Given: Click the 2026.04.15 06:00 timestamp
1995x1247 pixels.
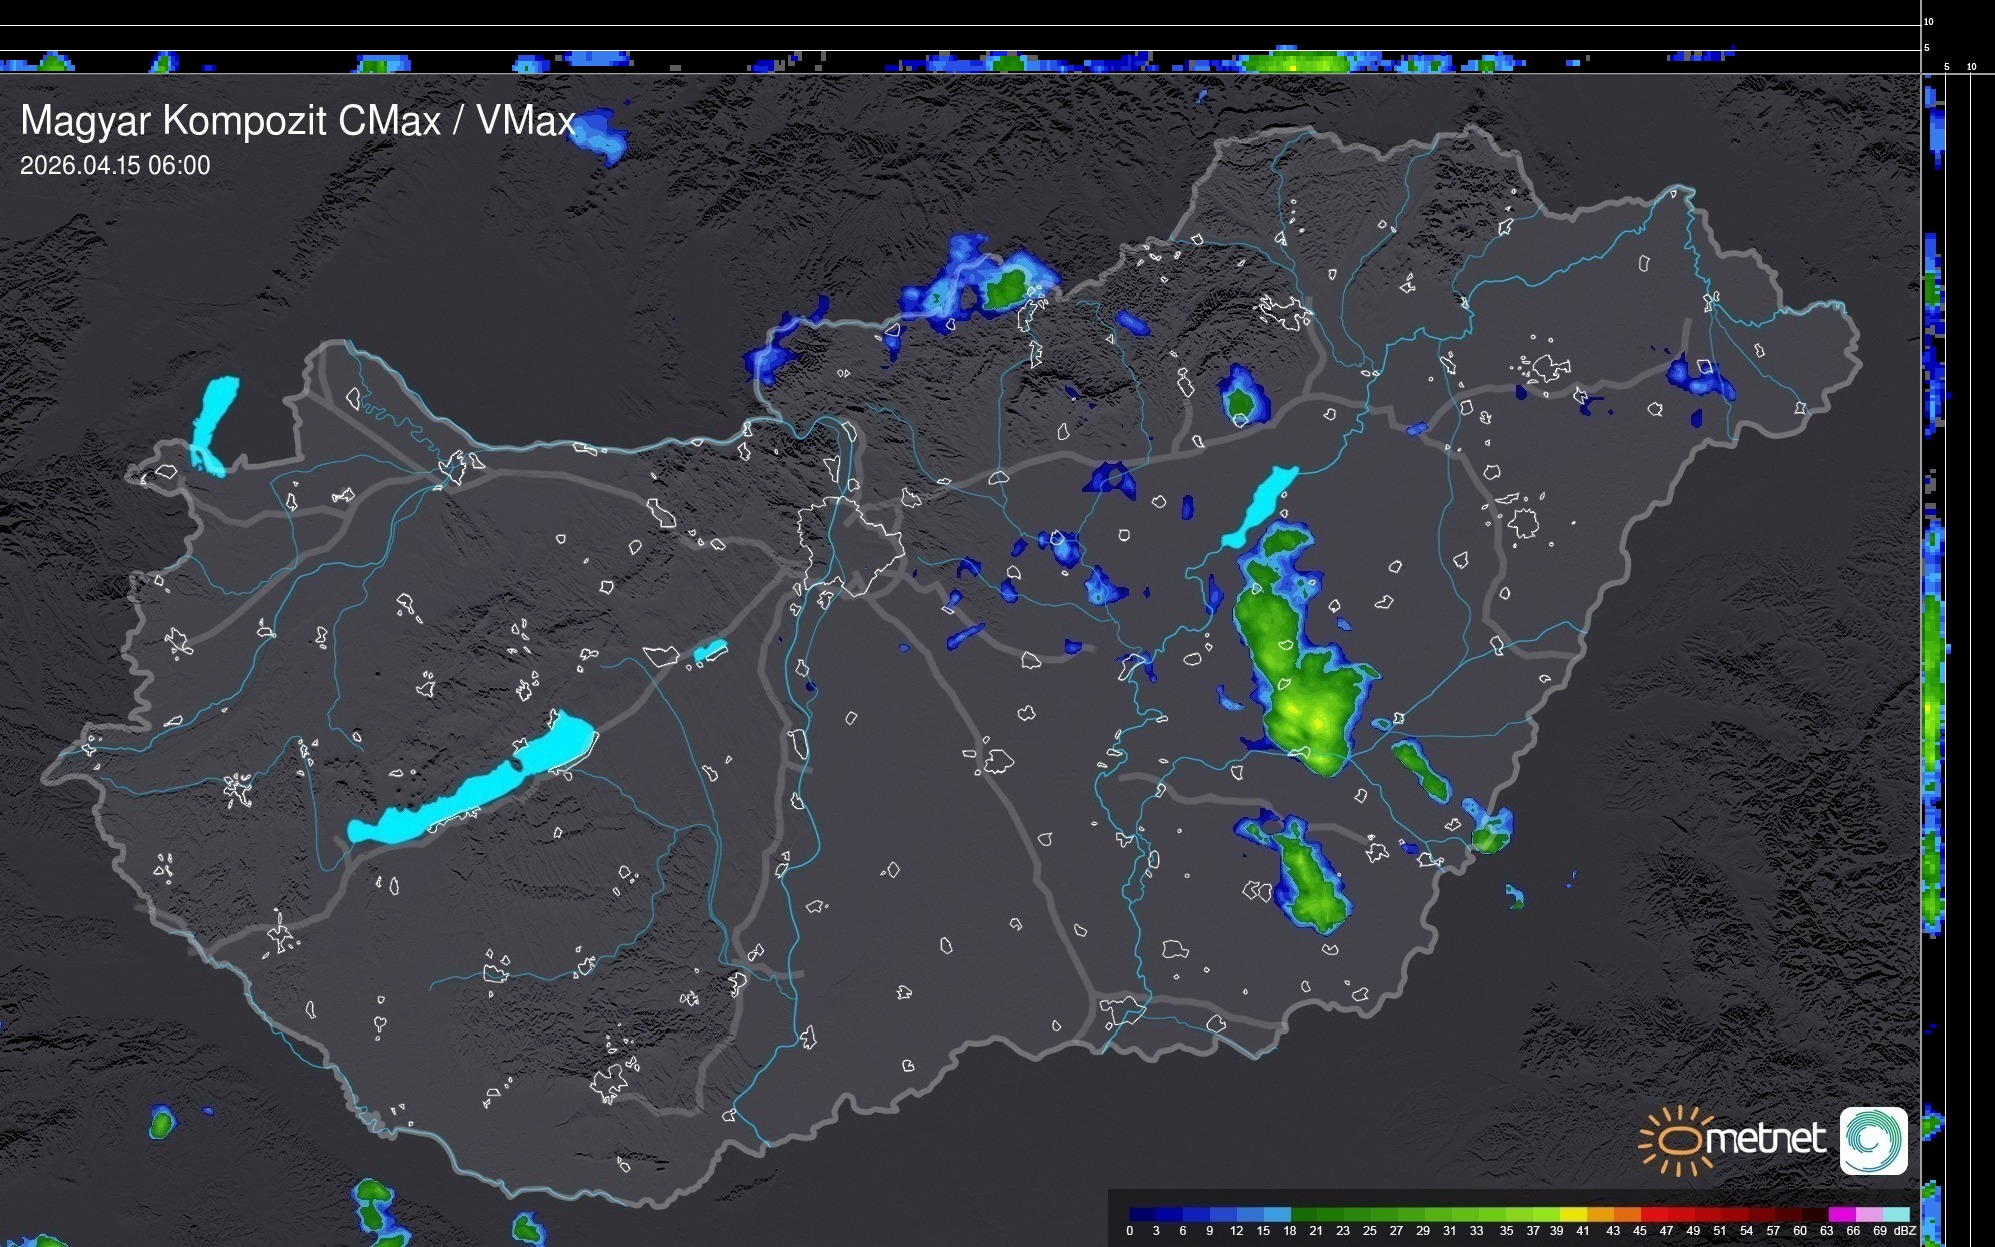Looking at the screenshot, I should coord(115,166).
